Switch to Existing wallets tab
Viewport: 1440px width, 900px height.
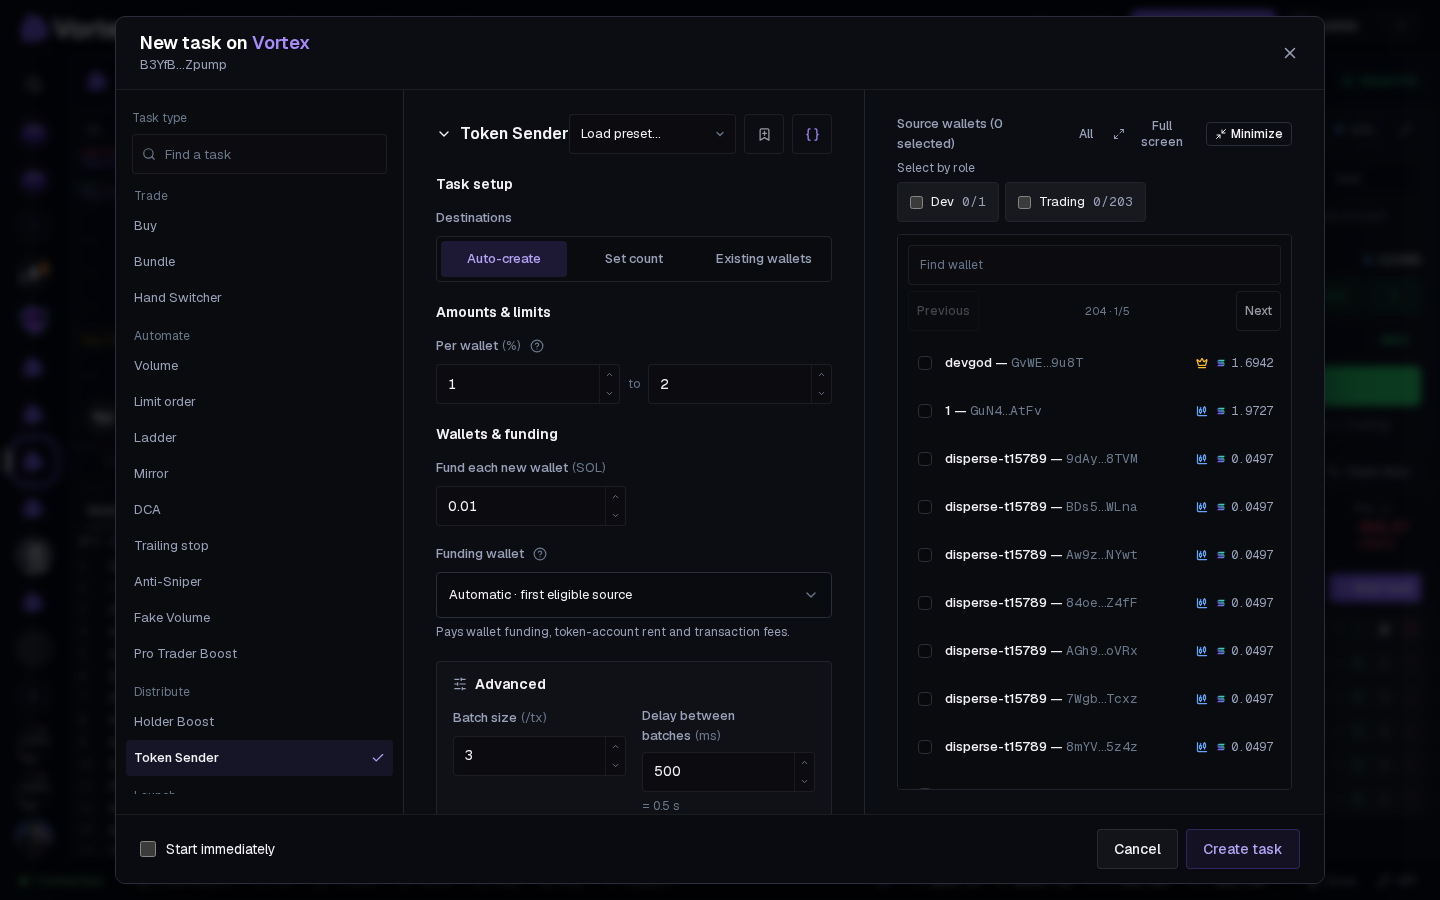click(x=764, y=259)
